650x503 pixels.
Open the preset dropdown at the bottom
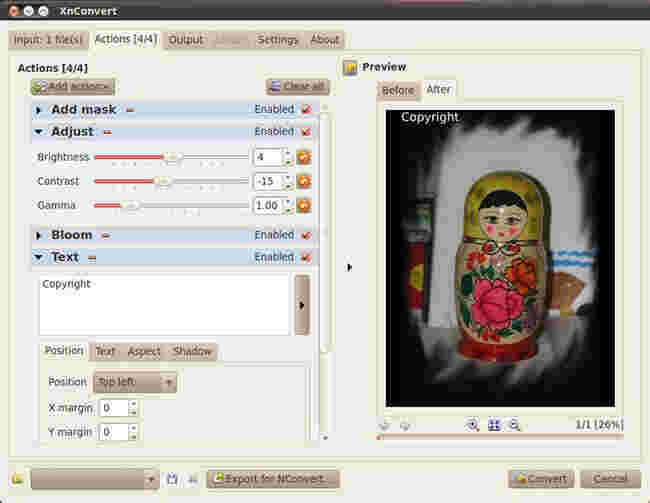[x=95, y=479]
